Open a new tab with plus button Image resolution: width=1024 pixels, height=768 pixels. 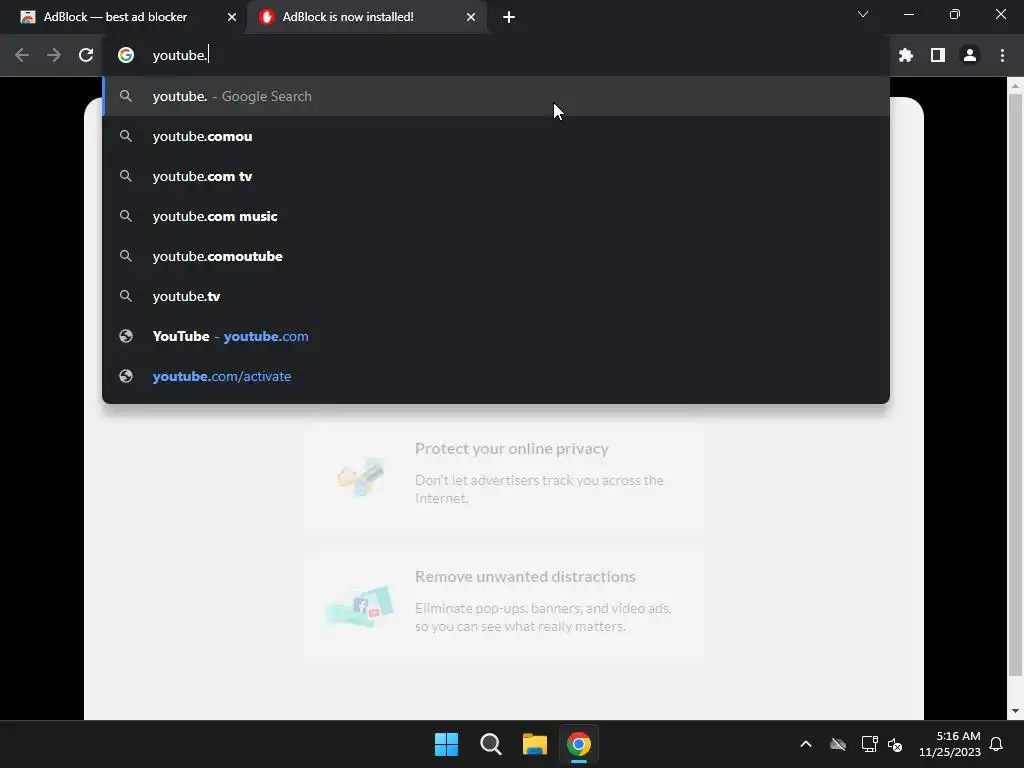(509, 17)
